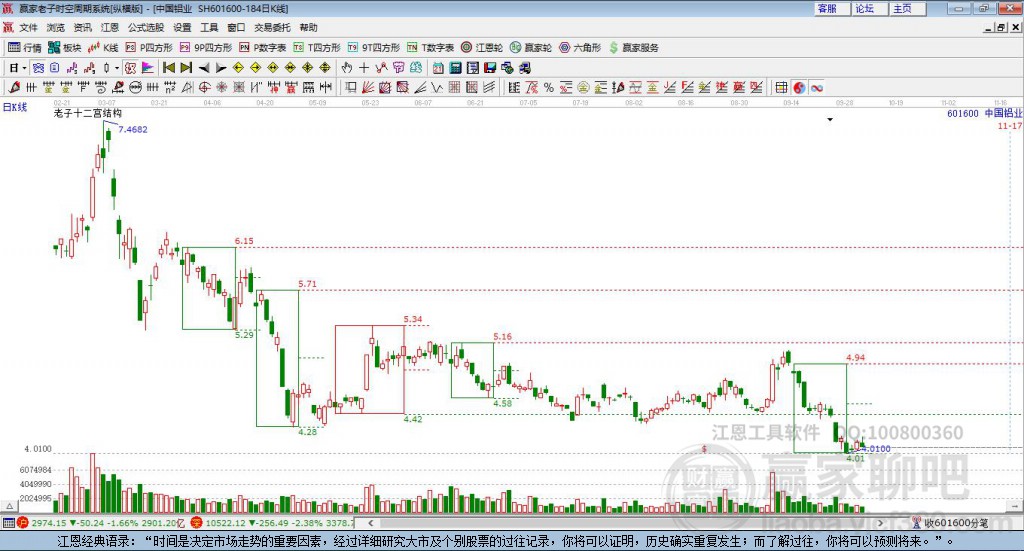Open the 9P四方形 tool
This screenshot has width=1024, height=551.
point(206,48)
